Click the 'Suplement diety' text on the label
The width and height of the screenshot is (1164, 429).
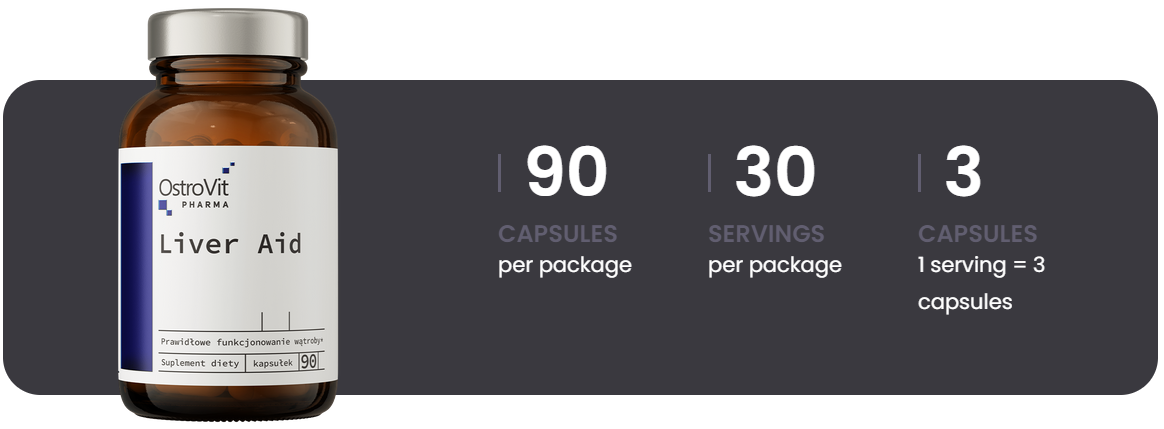[x=199, y=363]
